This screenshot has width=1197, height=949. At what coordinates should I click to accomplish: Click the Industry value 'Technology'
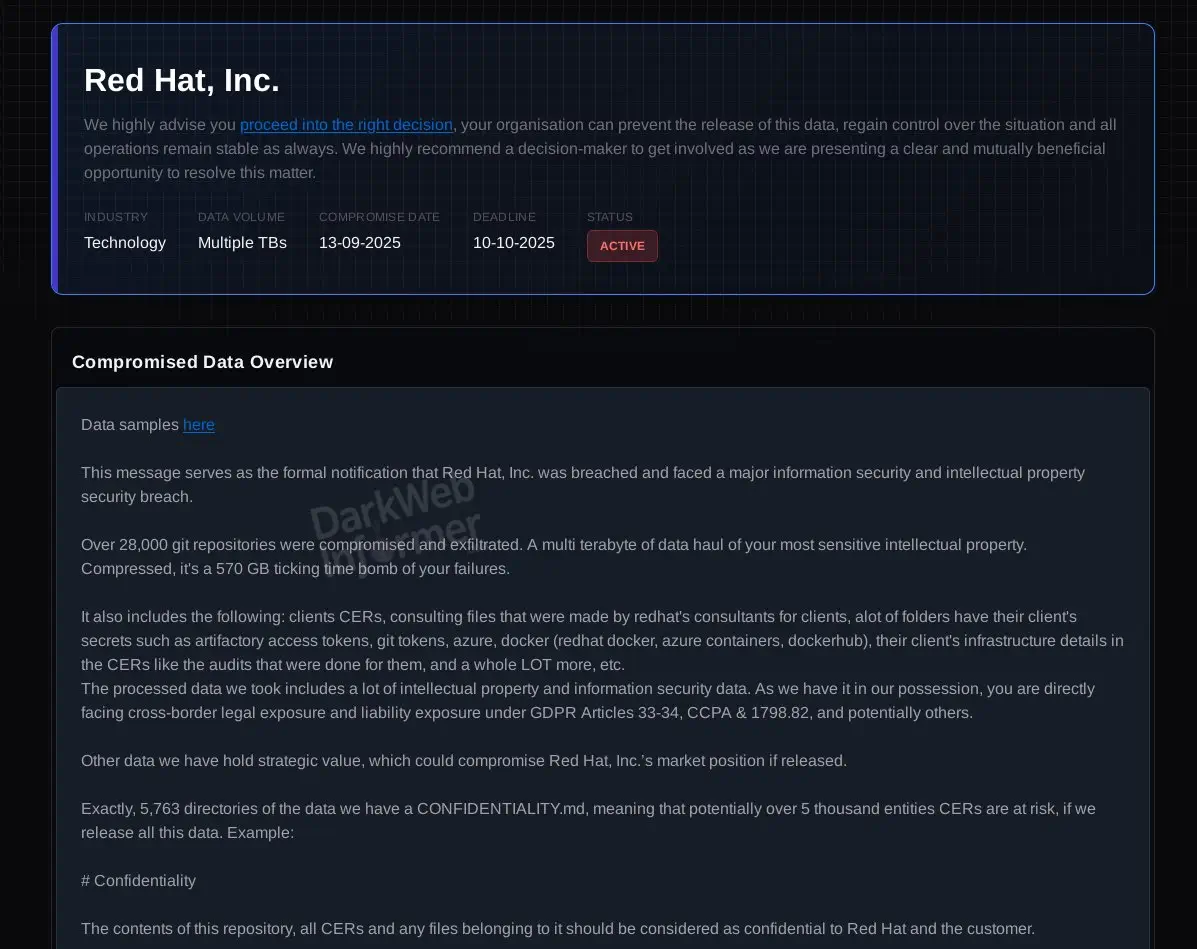pyautogui.click(x=124, y=243)
